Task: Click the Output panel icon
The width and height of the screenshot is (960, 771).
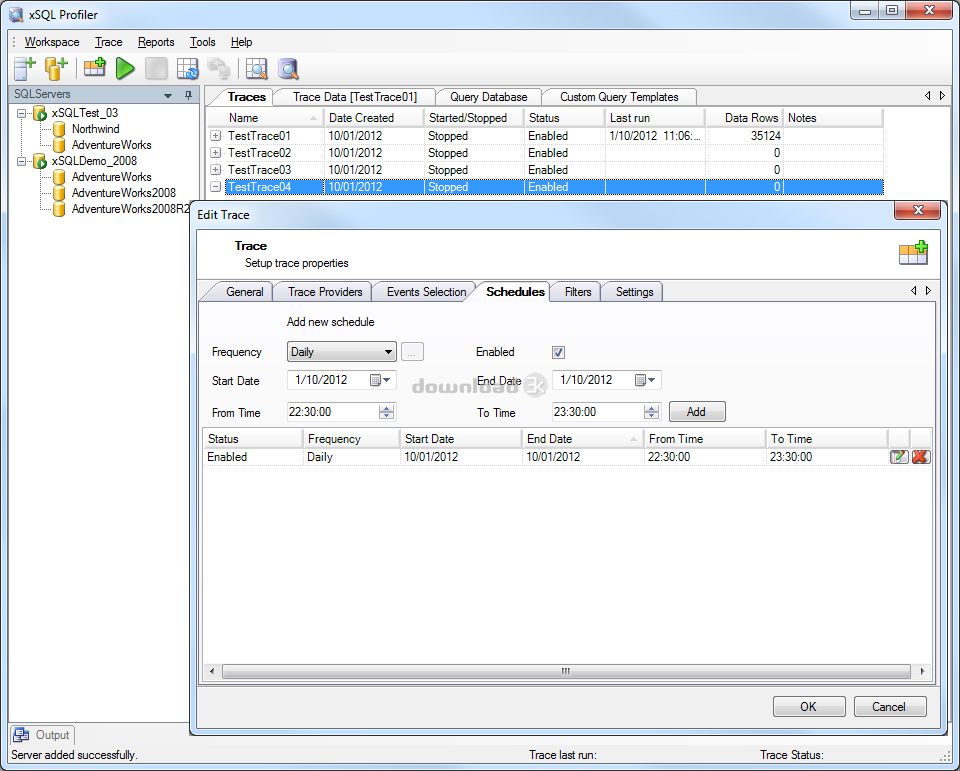Action: (21, 734)
